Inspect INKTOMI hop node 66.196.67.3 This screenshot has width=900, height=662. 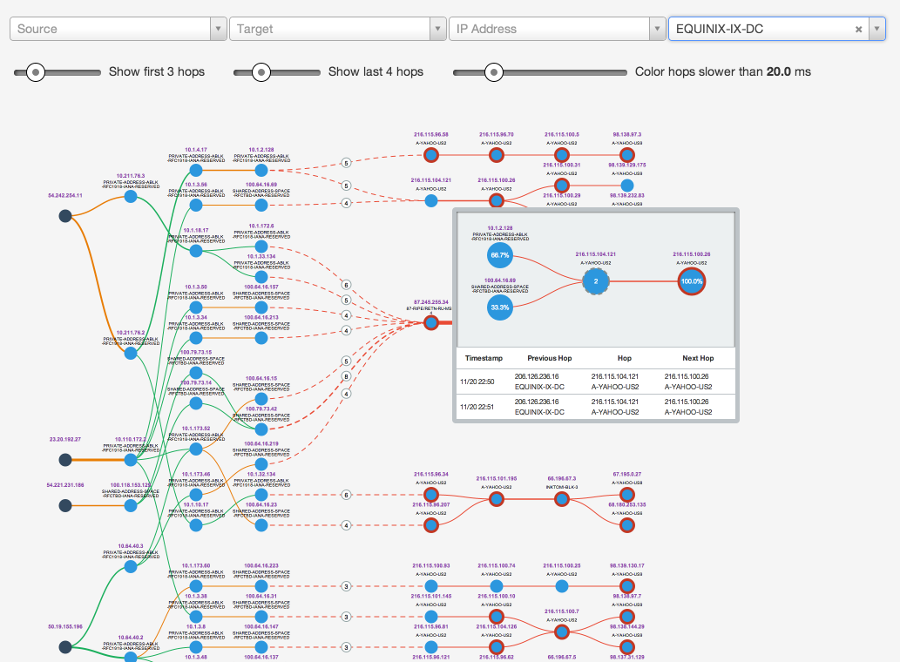[562, 499]
